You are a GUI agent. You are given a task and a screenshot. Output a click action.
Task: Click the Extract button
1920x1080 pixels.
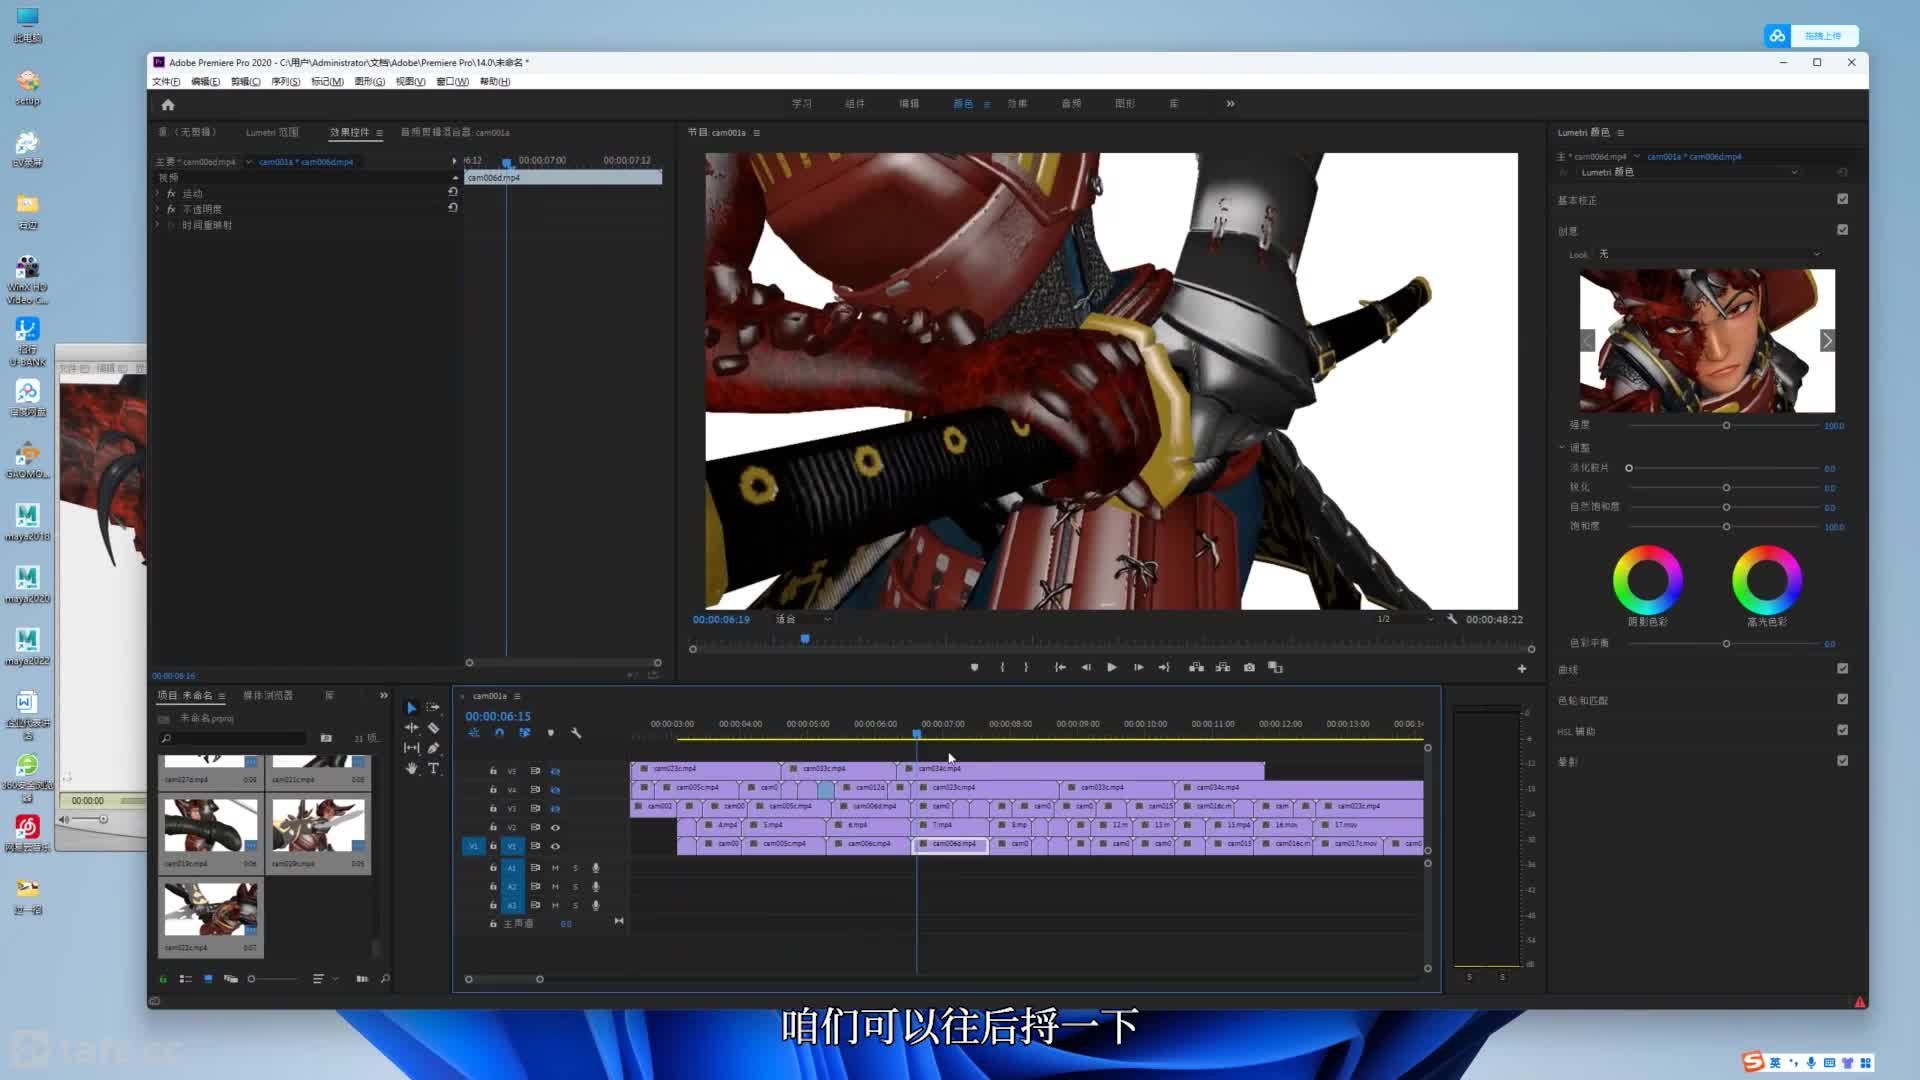point(1222,667)
